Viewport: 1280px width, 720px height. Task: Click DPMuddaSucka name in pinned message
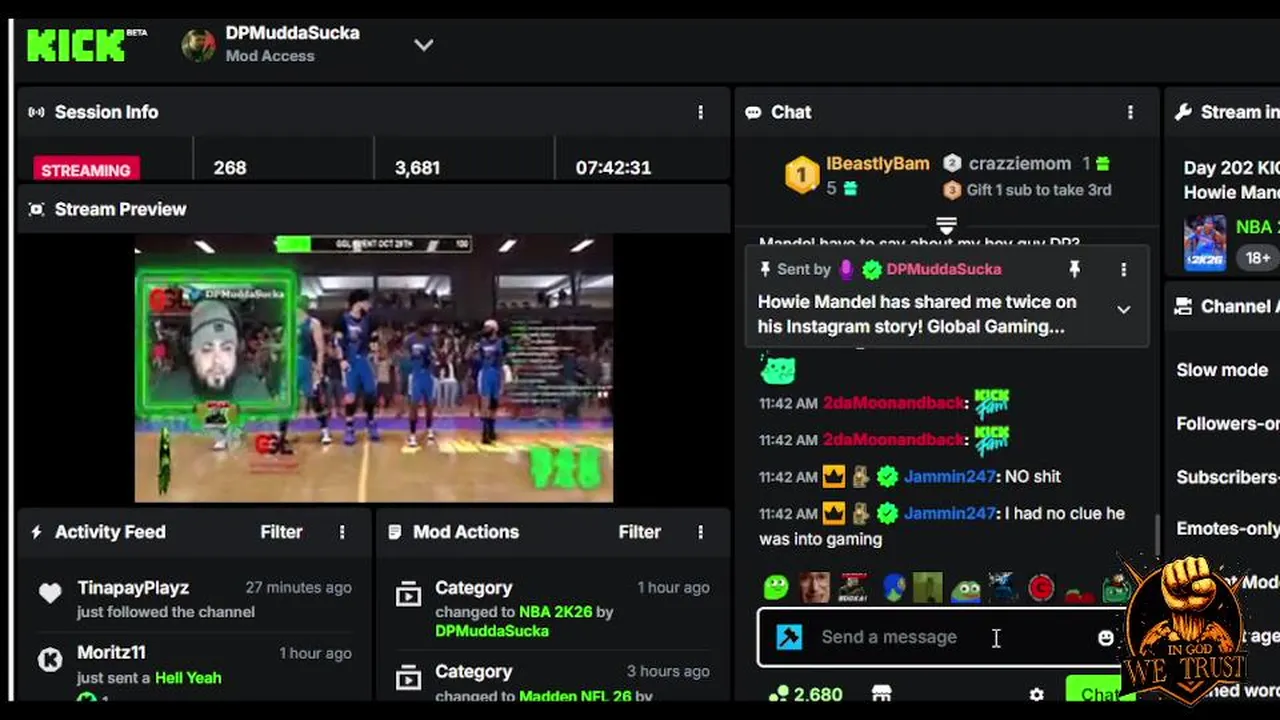943,269
